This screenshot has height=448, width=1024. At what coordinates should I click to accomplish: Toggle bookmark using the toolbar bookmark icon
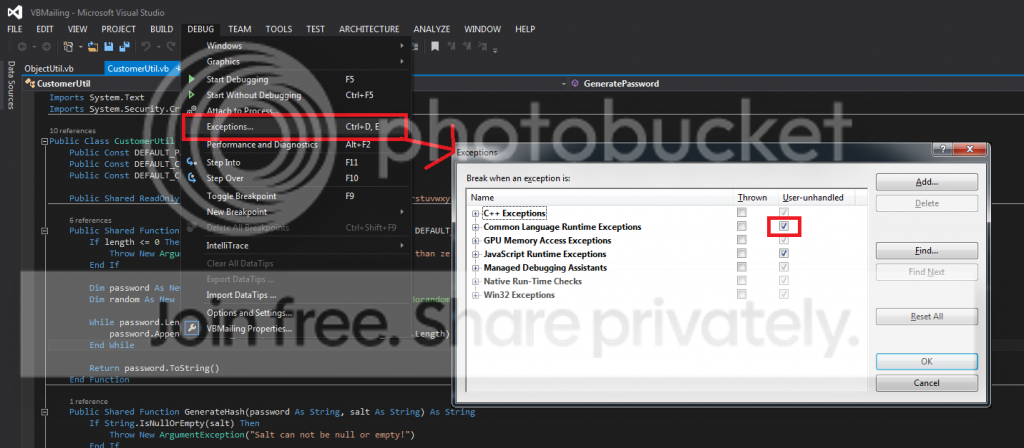(x=434, y=46)
